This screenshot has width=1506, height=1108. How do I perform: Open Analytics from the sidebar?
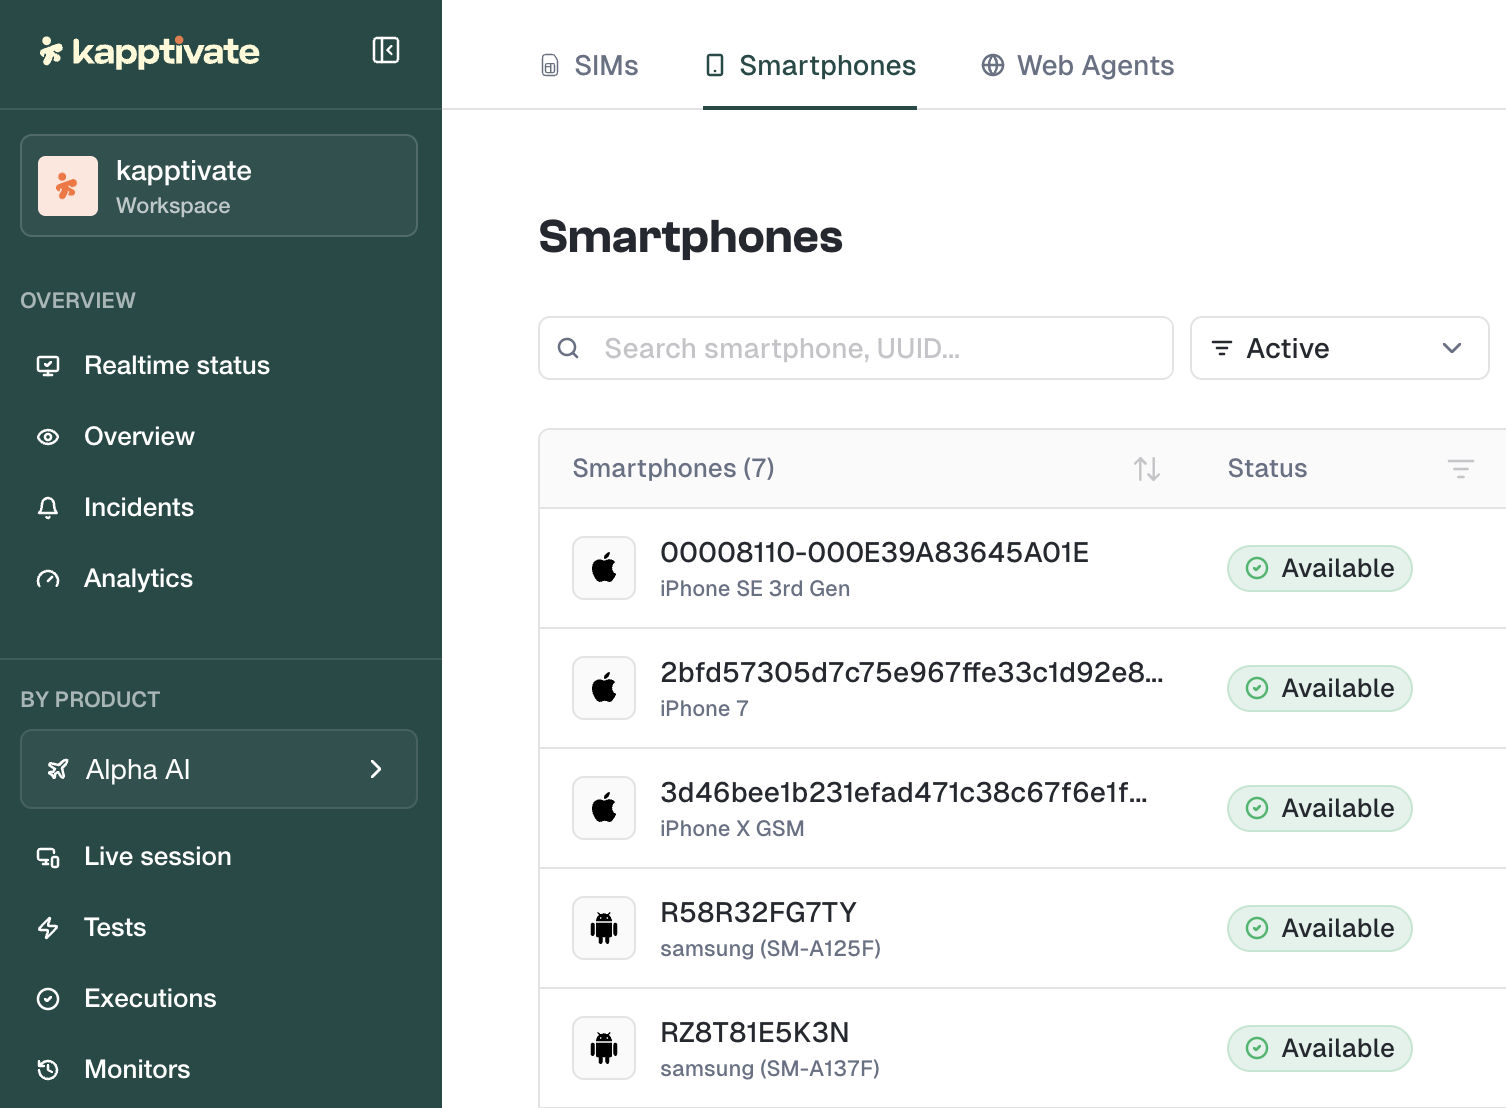click(138, 578)
